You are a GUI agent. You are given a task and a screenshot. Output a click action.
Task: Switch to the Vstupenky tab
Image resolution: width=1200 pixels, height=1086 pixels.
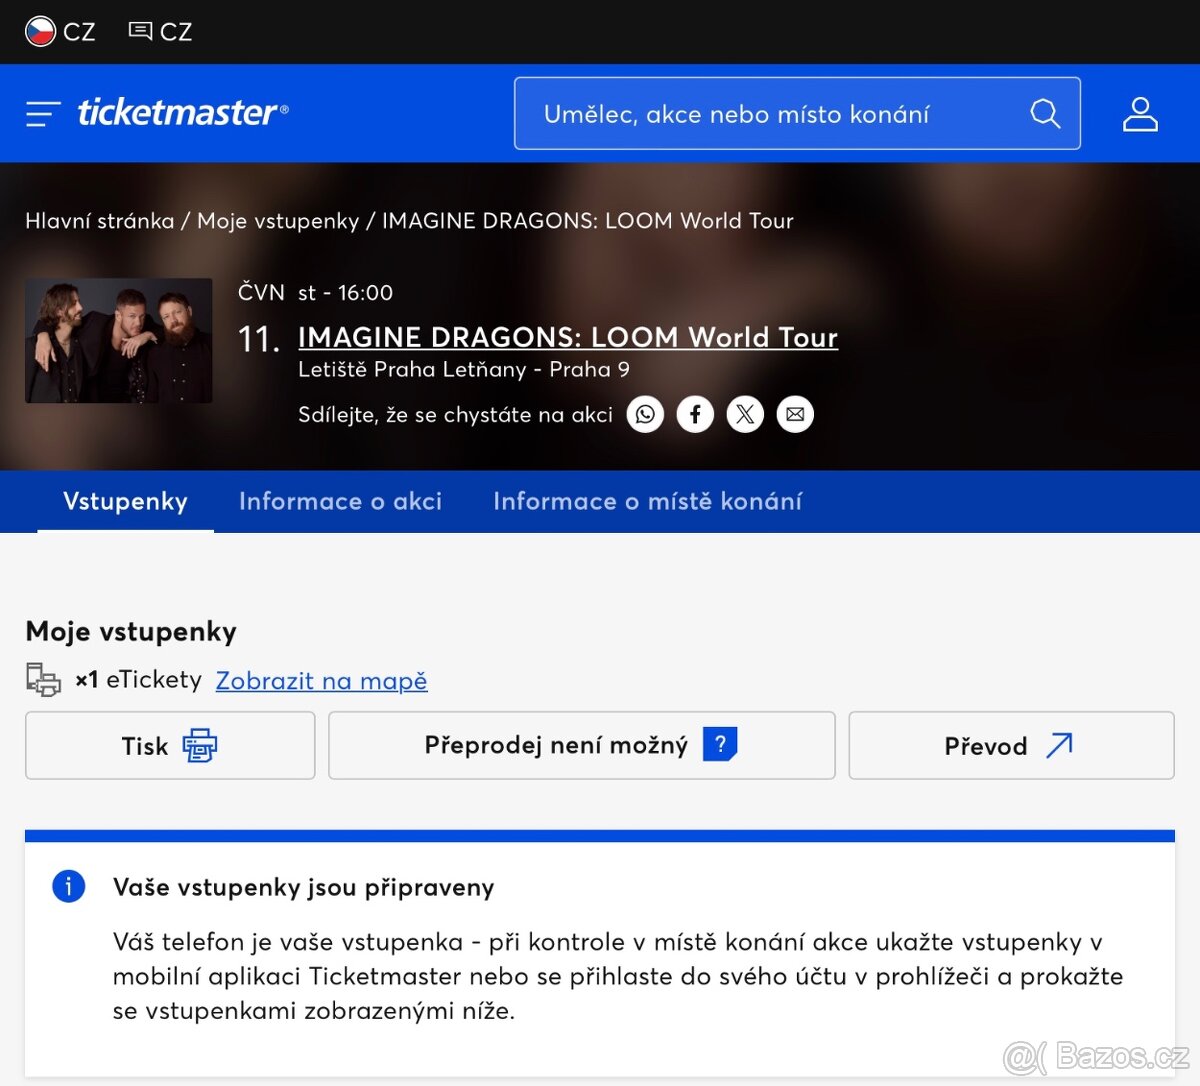125,501
